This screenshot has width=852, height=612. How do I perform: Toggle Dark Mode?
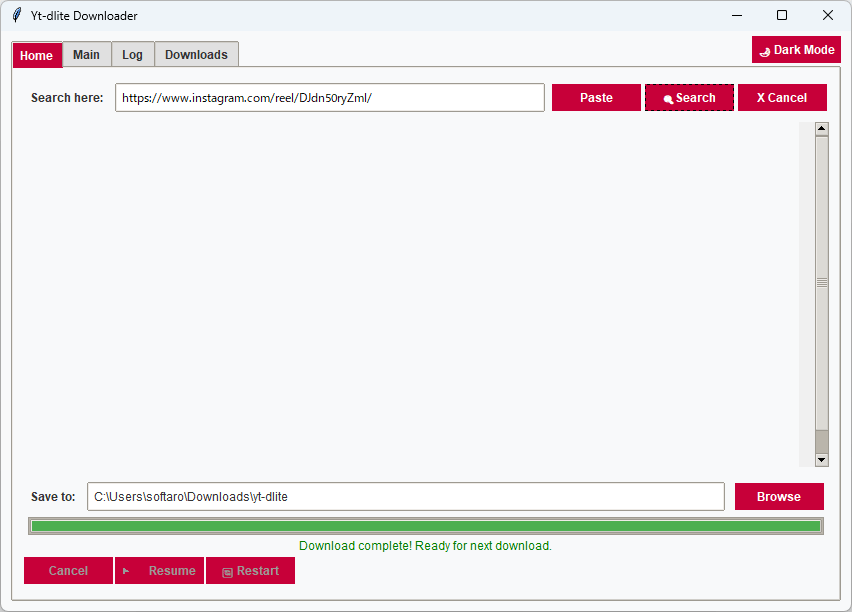796,49
